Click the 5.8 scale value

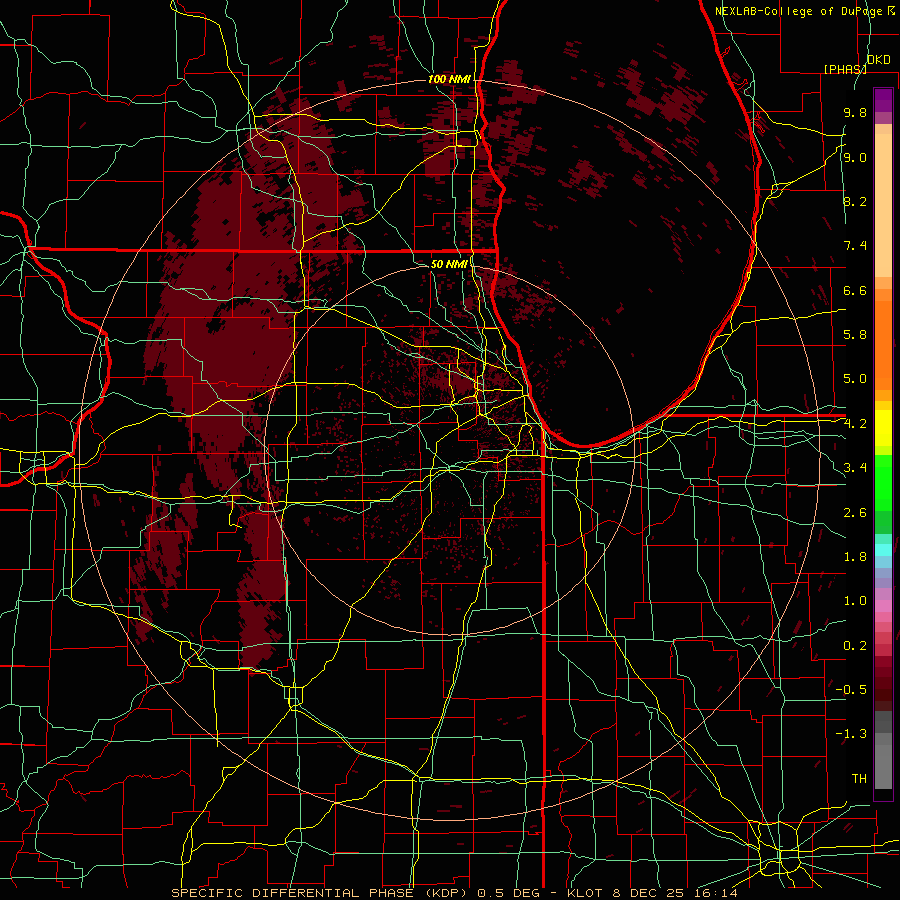click(x=855, y=335)
